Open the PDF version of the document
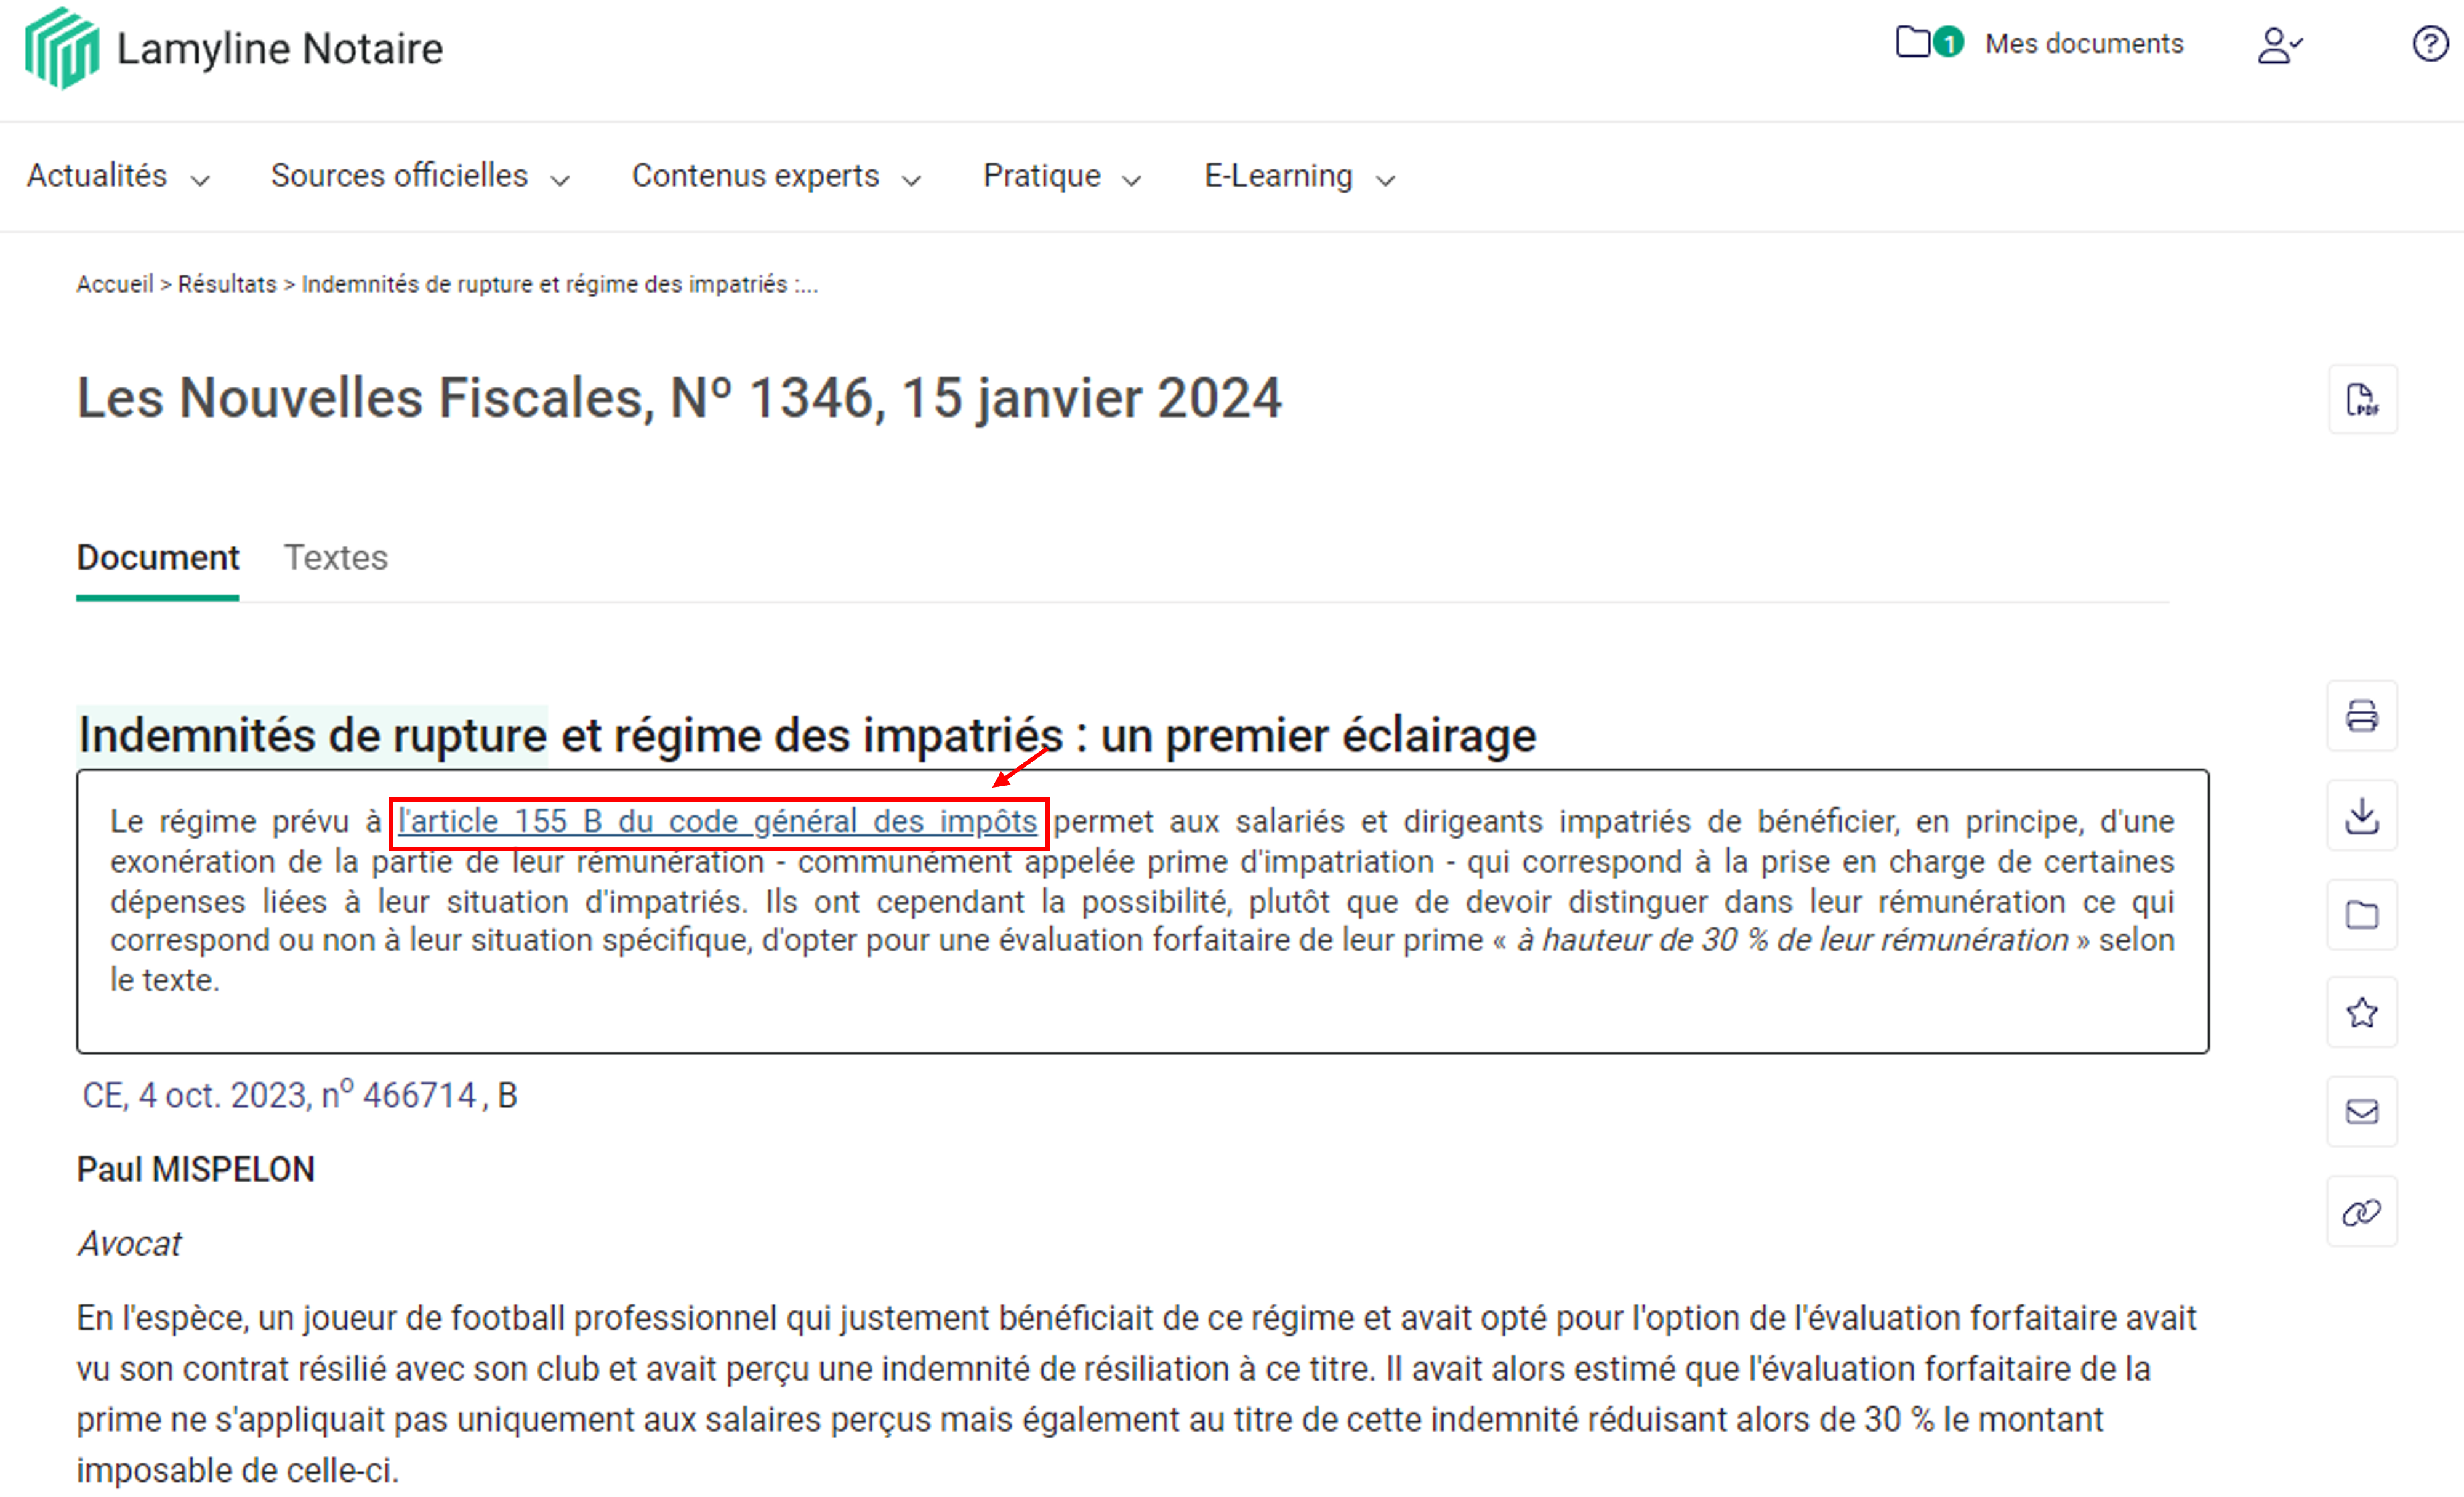Viewport: 2464px width, 1497px height. point(2363,399)
